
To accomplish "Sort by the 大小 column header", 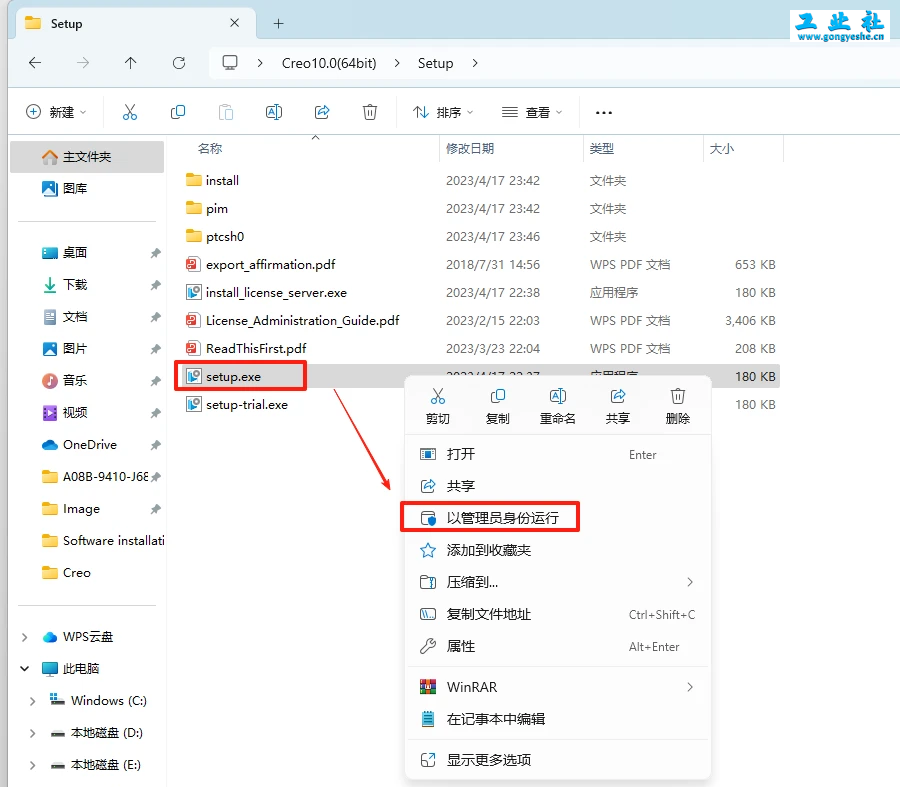I will tap(722, 149).
